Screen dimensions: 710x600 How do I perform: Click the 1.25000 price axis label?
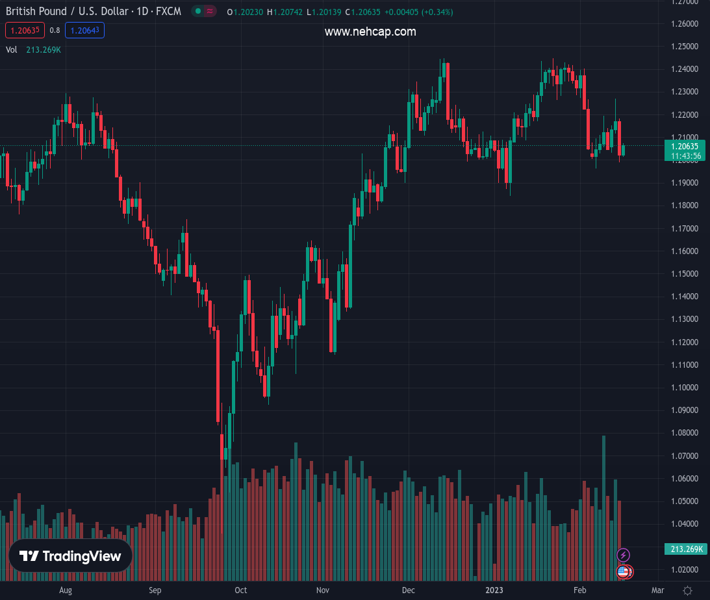(685, 46)
